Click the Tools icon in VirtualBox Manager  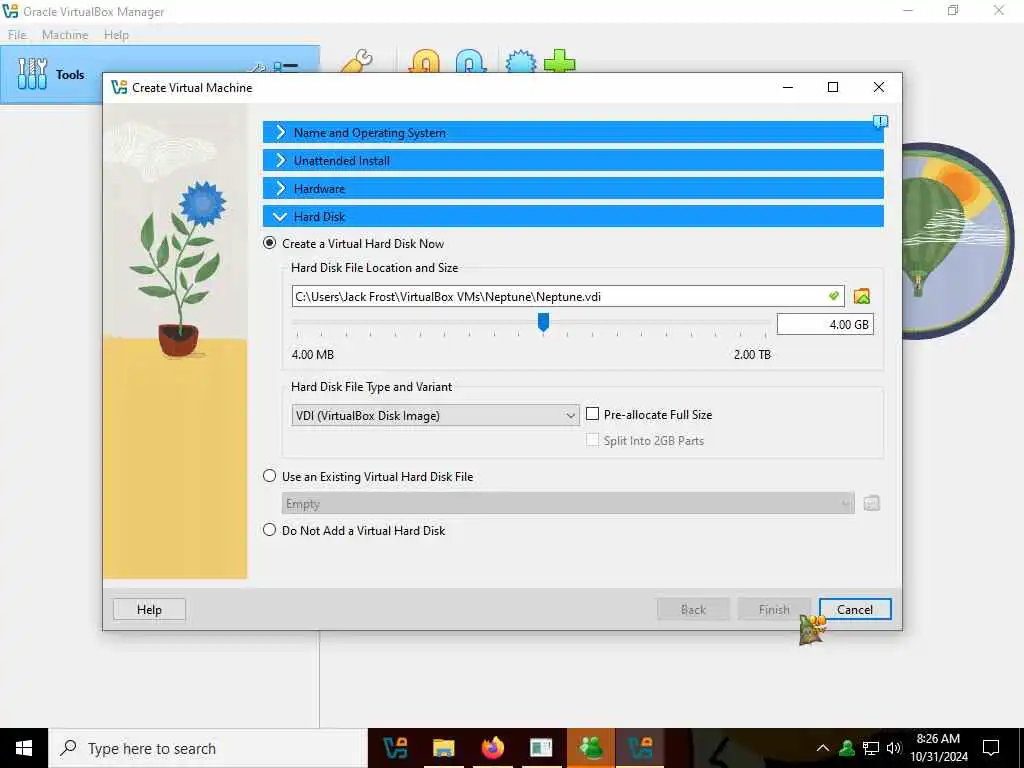tap(32, 74)
